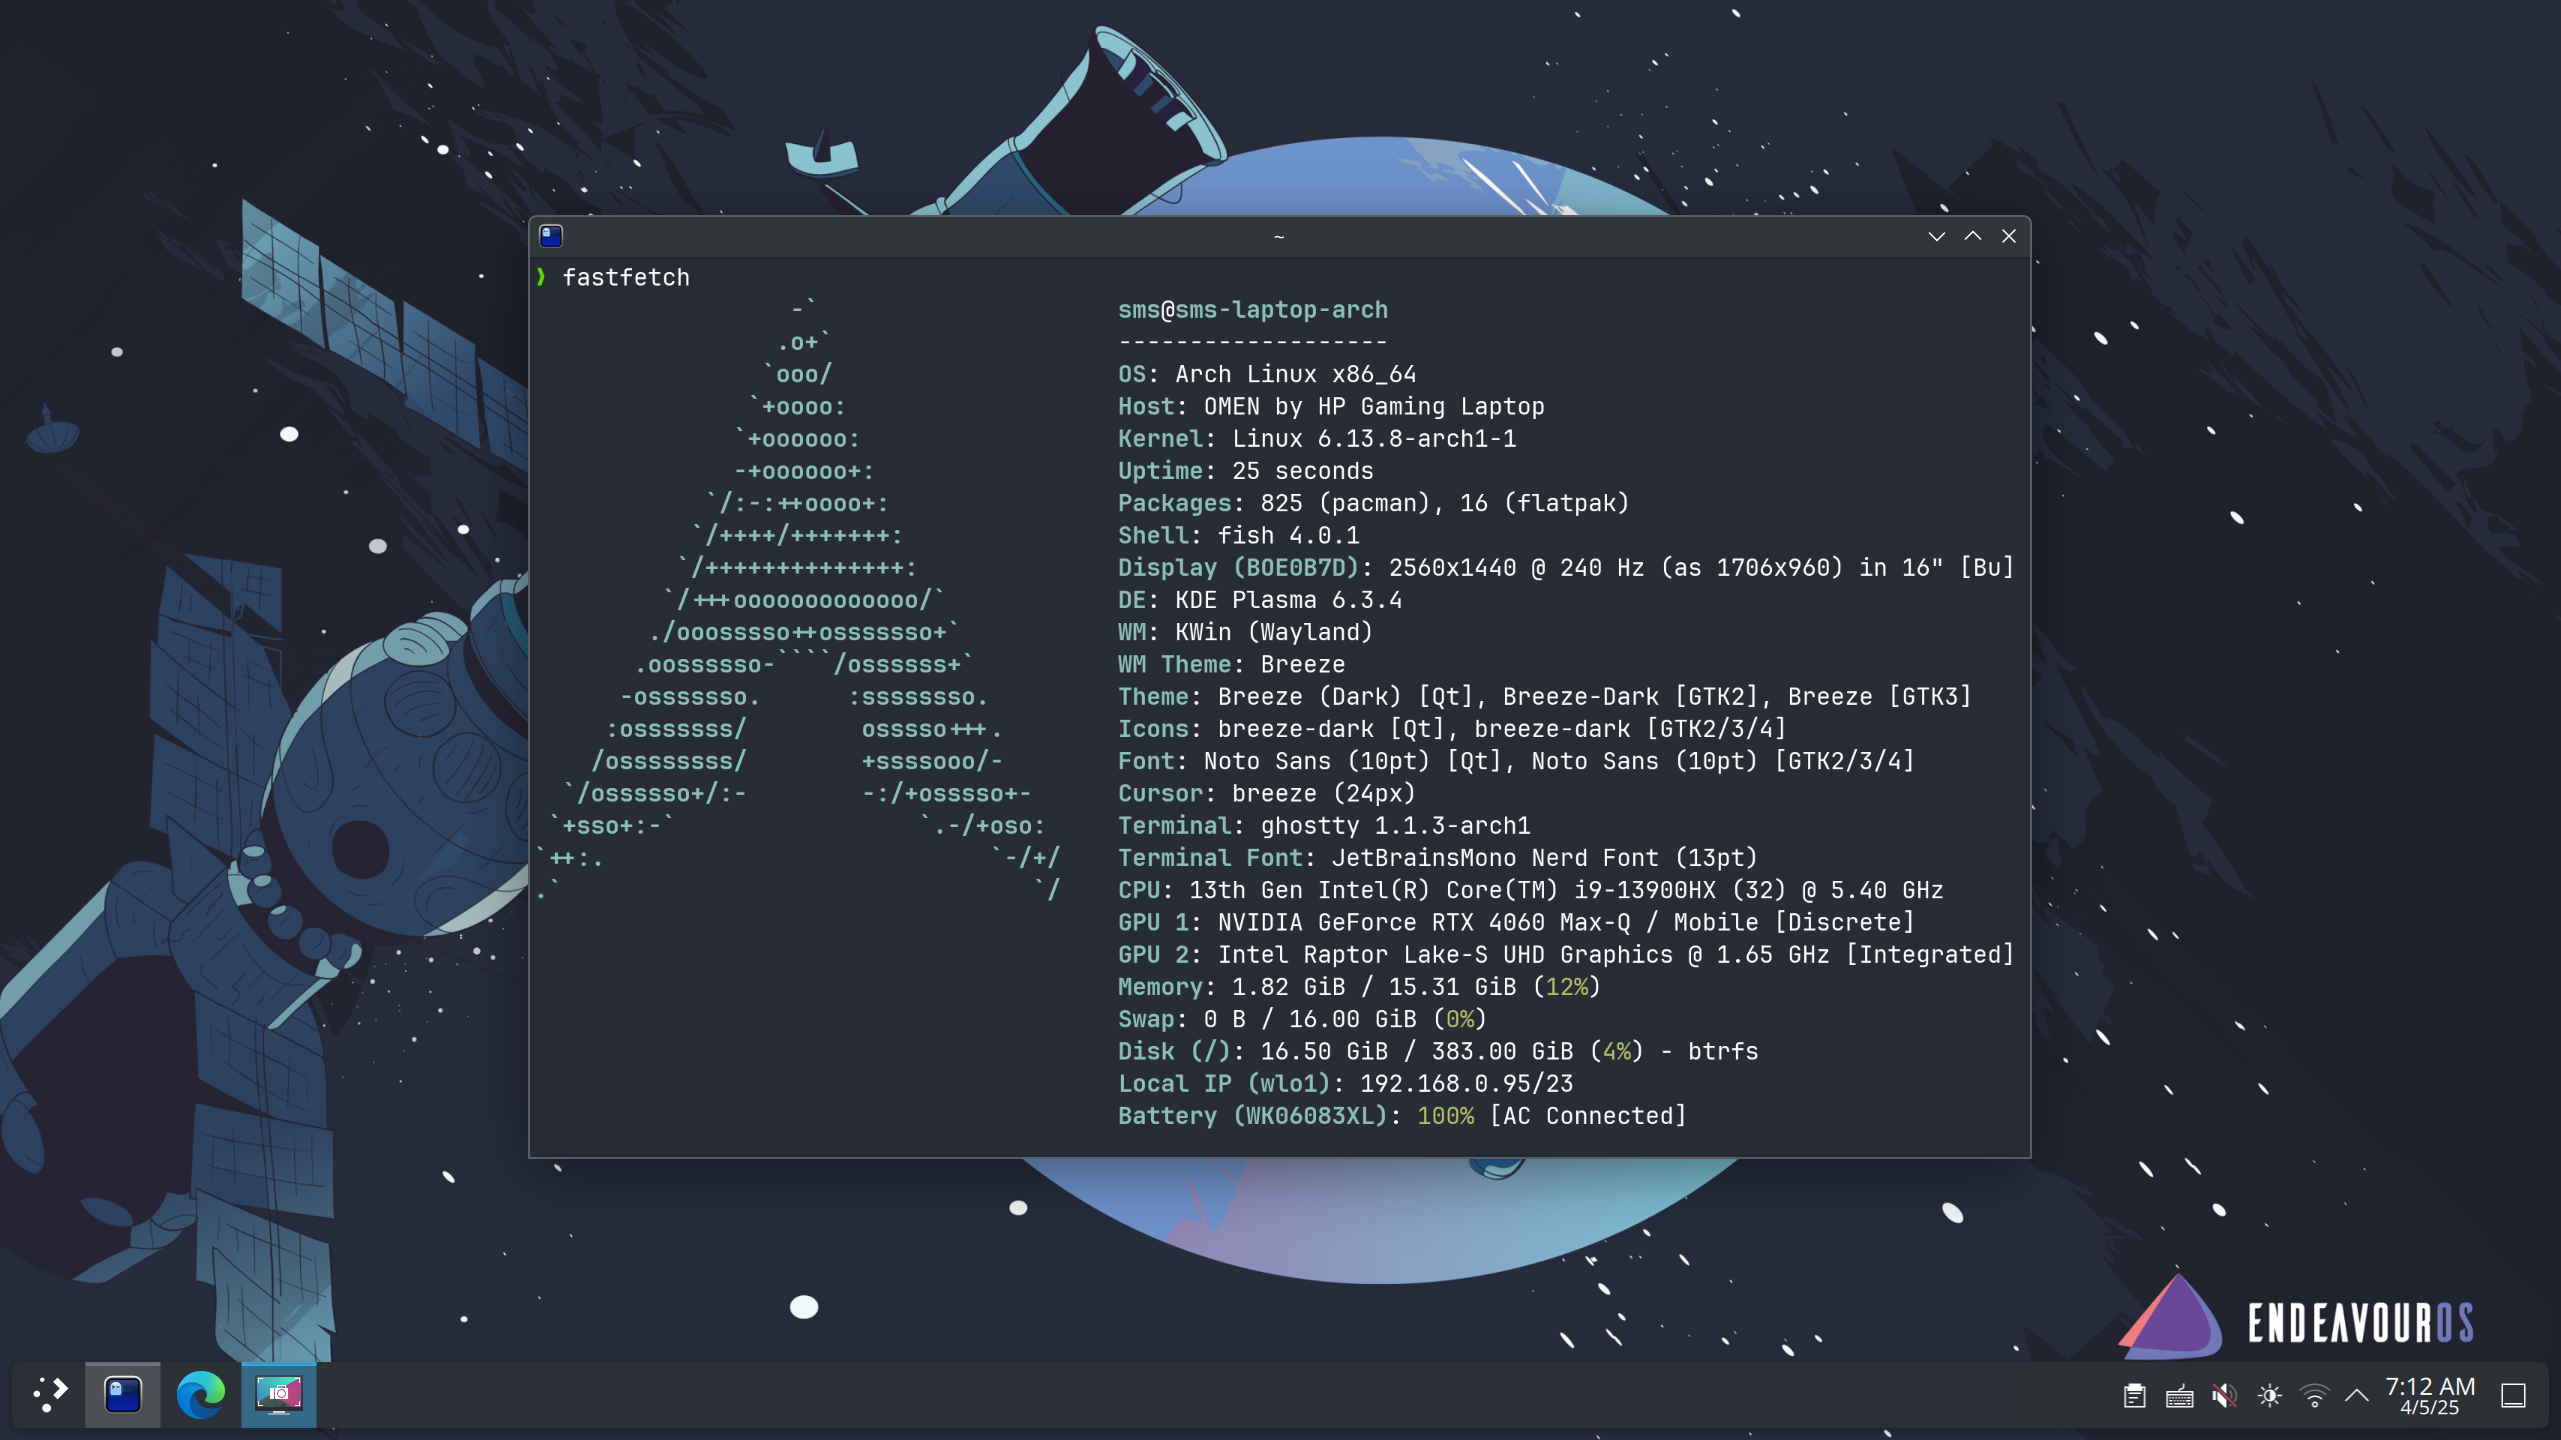The width and height of the screenshot is (2561, 1440).
Task: Close the Ghostty terminal window
Action: 2008,236
